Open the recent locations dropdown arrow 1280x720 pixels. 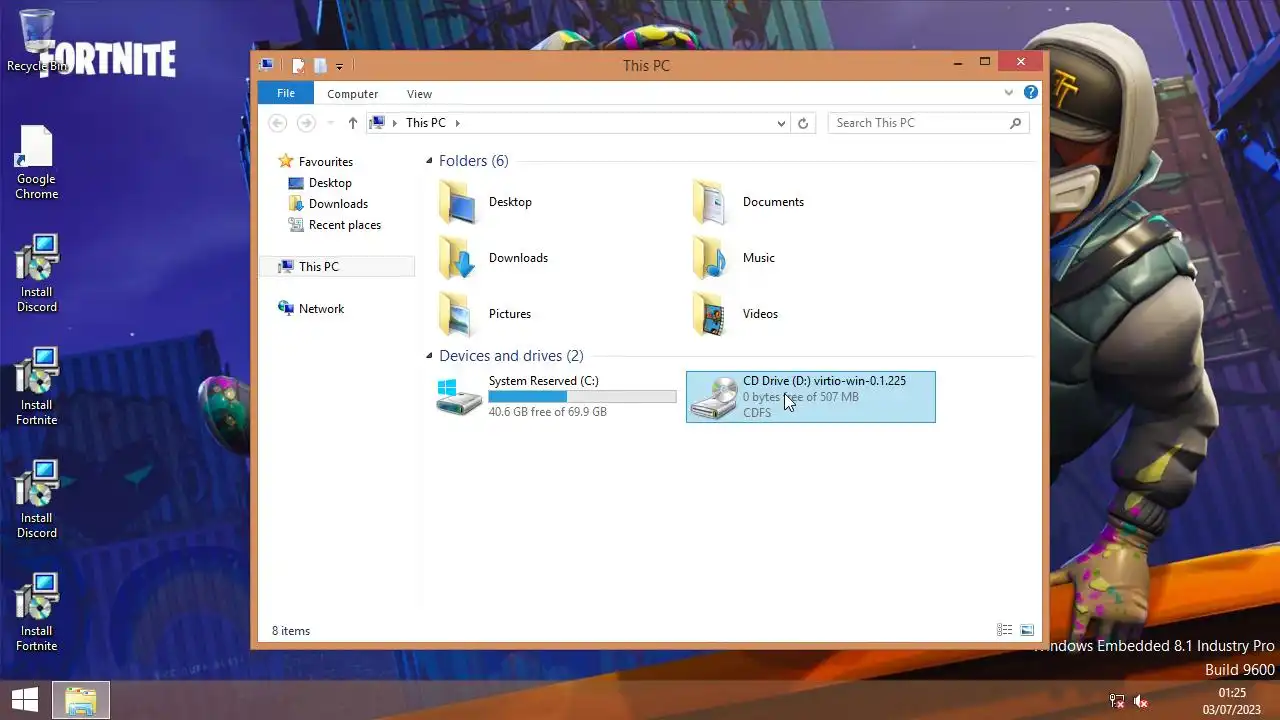(330, 123)
